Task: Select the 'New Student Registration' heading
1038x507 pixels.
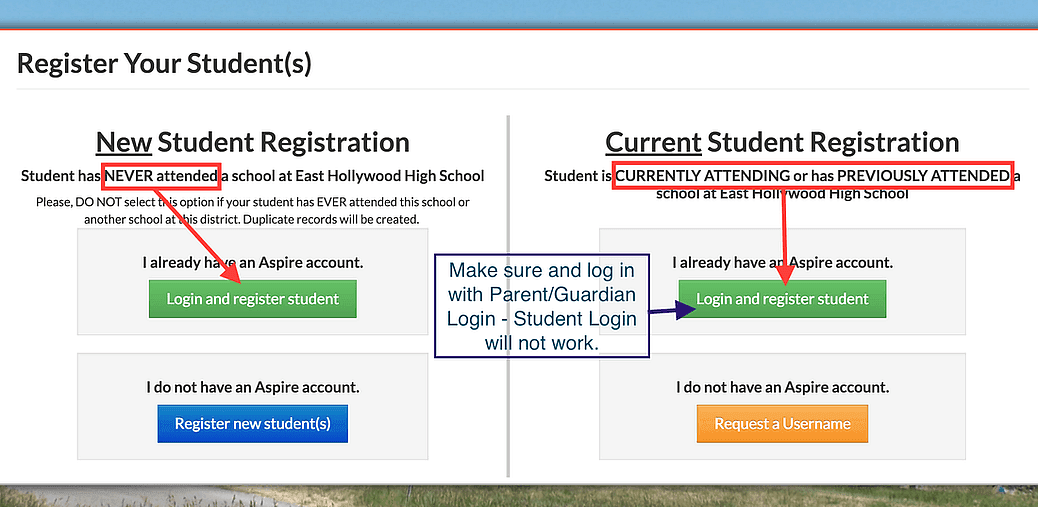Action: (252, 142)
